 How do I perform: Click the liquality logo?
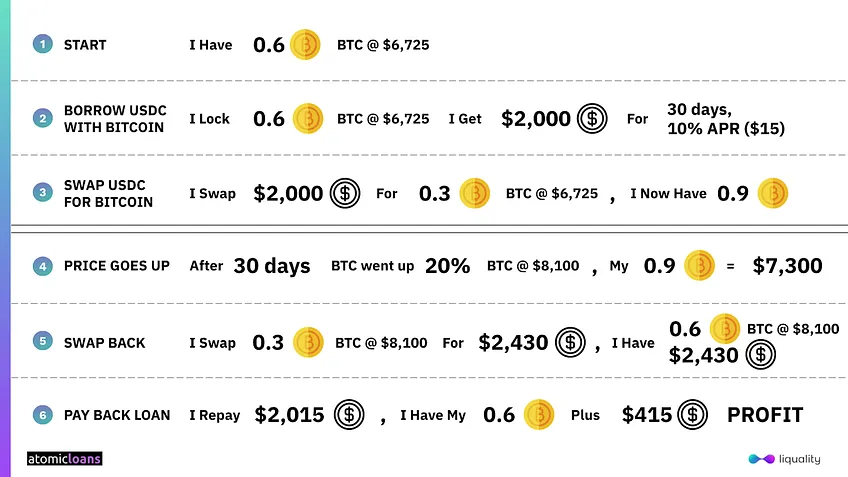784,459
